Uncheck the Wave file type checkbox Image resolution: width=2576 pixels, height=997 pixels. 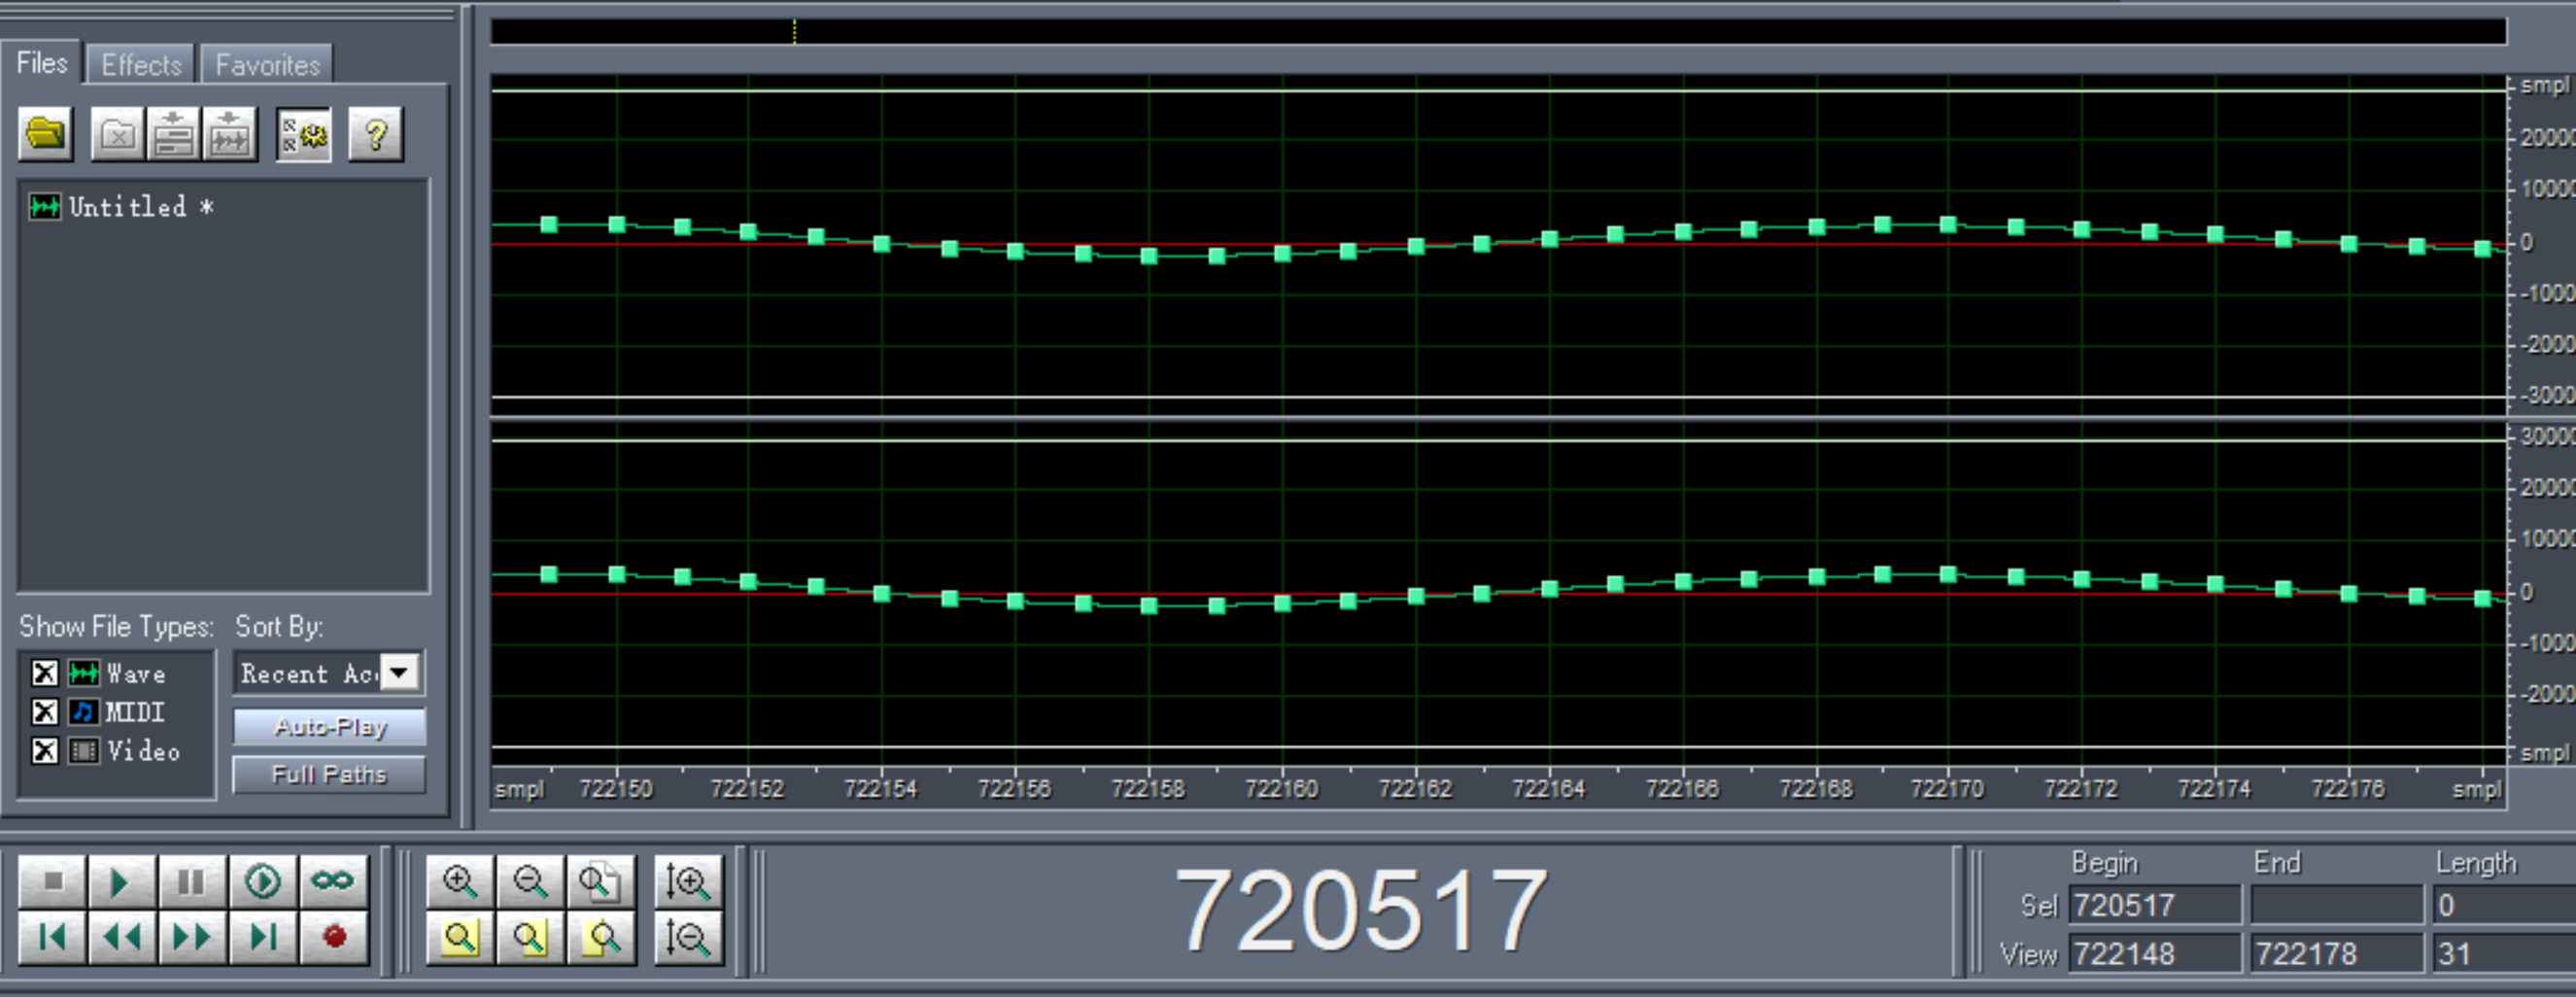coord(45,673)
